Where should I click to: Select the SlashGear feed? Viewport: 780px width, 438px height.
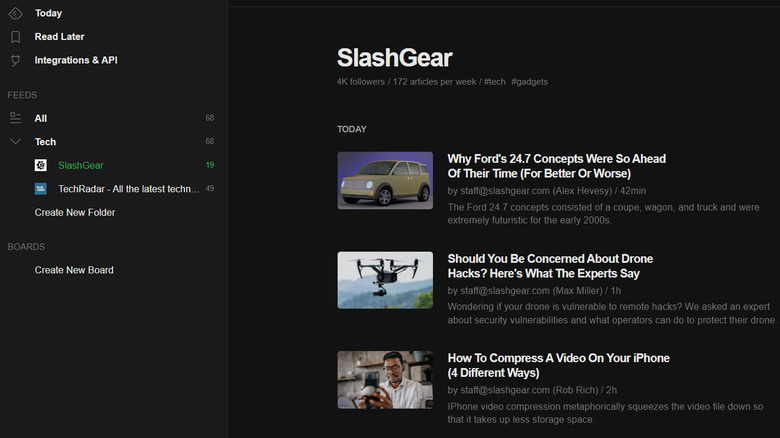(80, 165)
